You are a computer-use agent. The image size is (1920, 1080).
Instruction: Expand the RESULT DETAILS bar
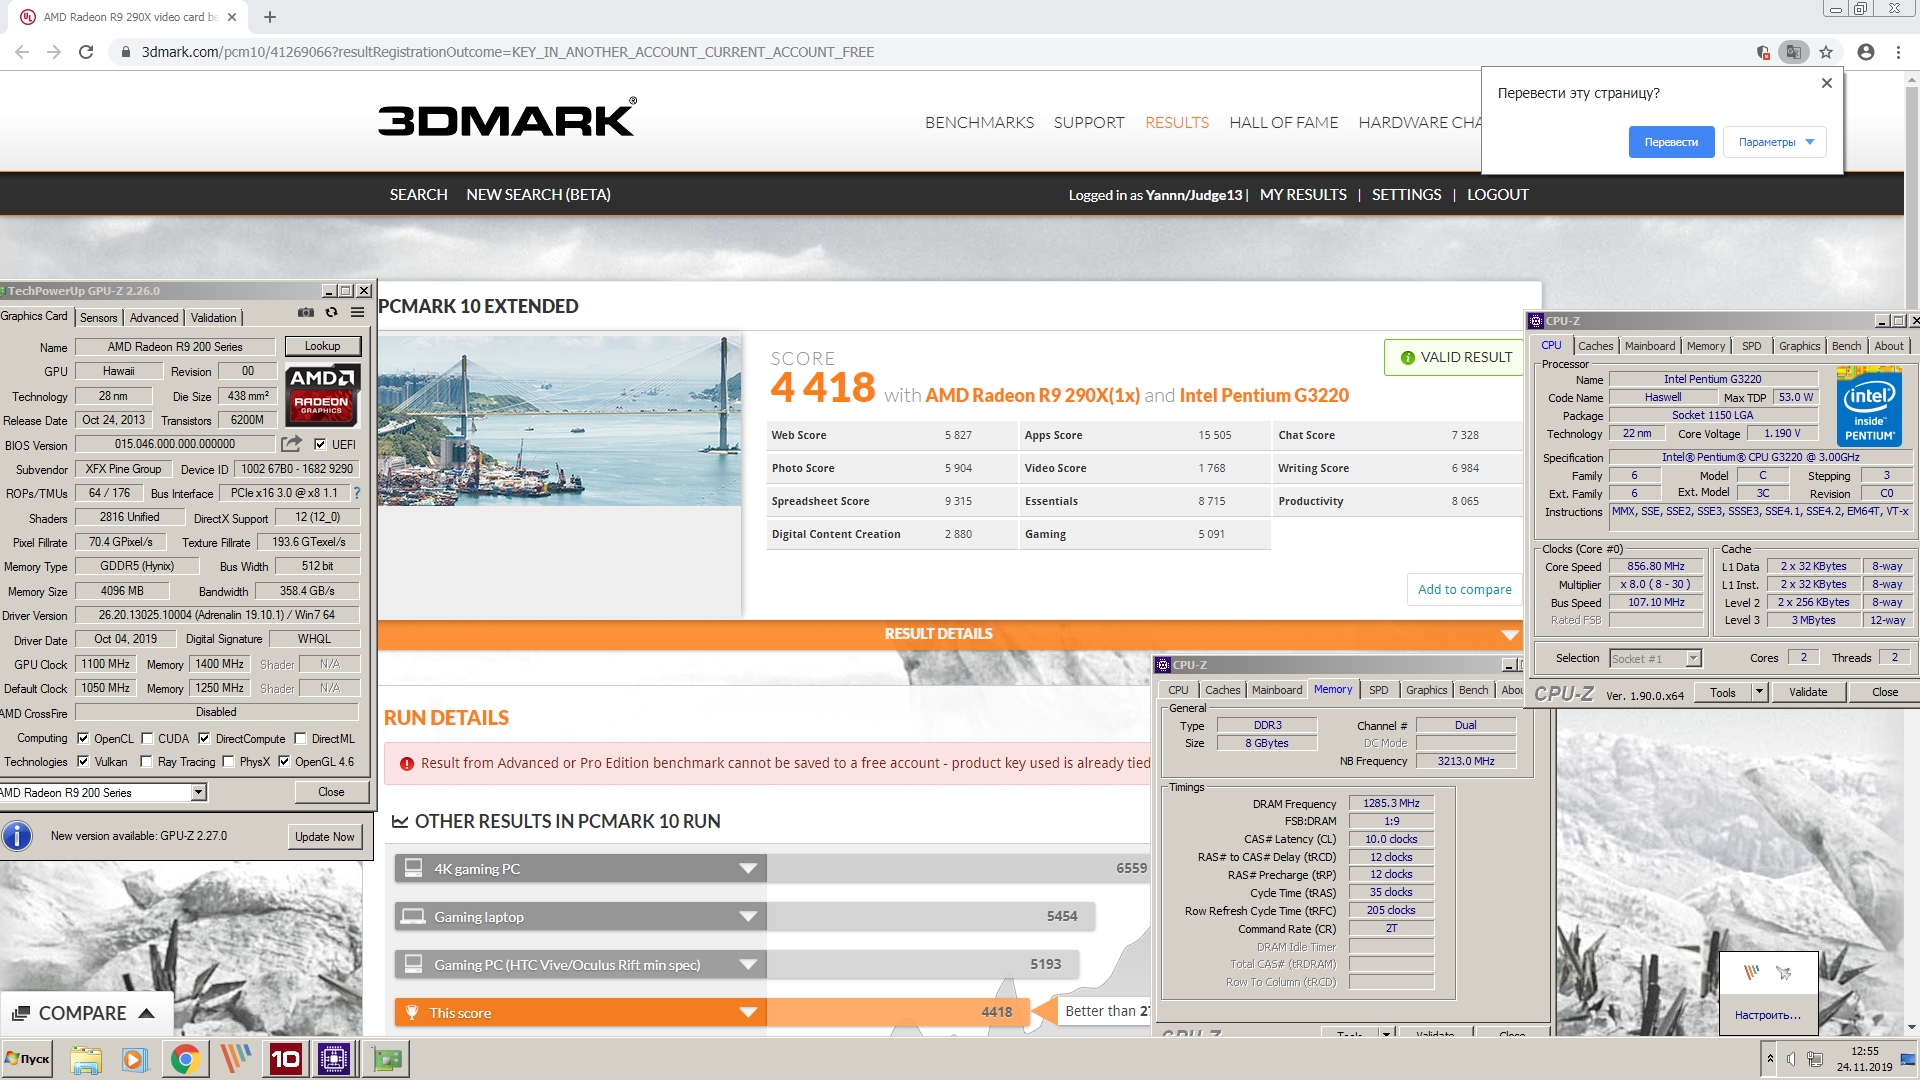click(x=1510, y=635)
